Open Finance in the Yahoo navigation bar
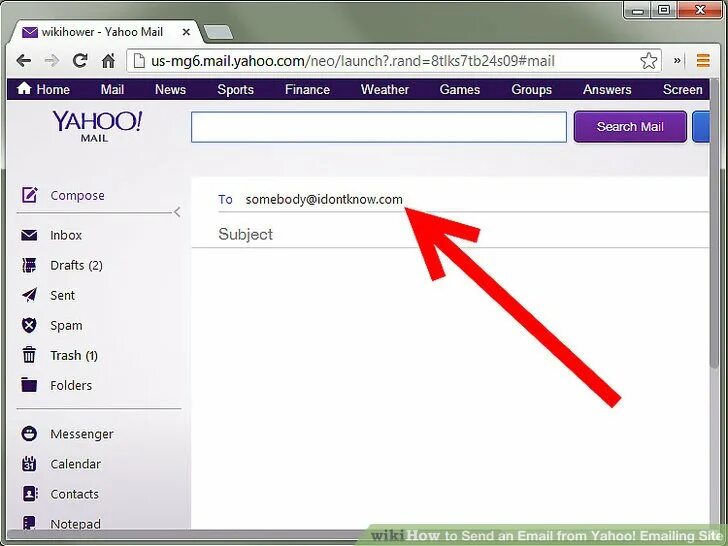This screenshot has height=546, width=728. [307, 89]
